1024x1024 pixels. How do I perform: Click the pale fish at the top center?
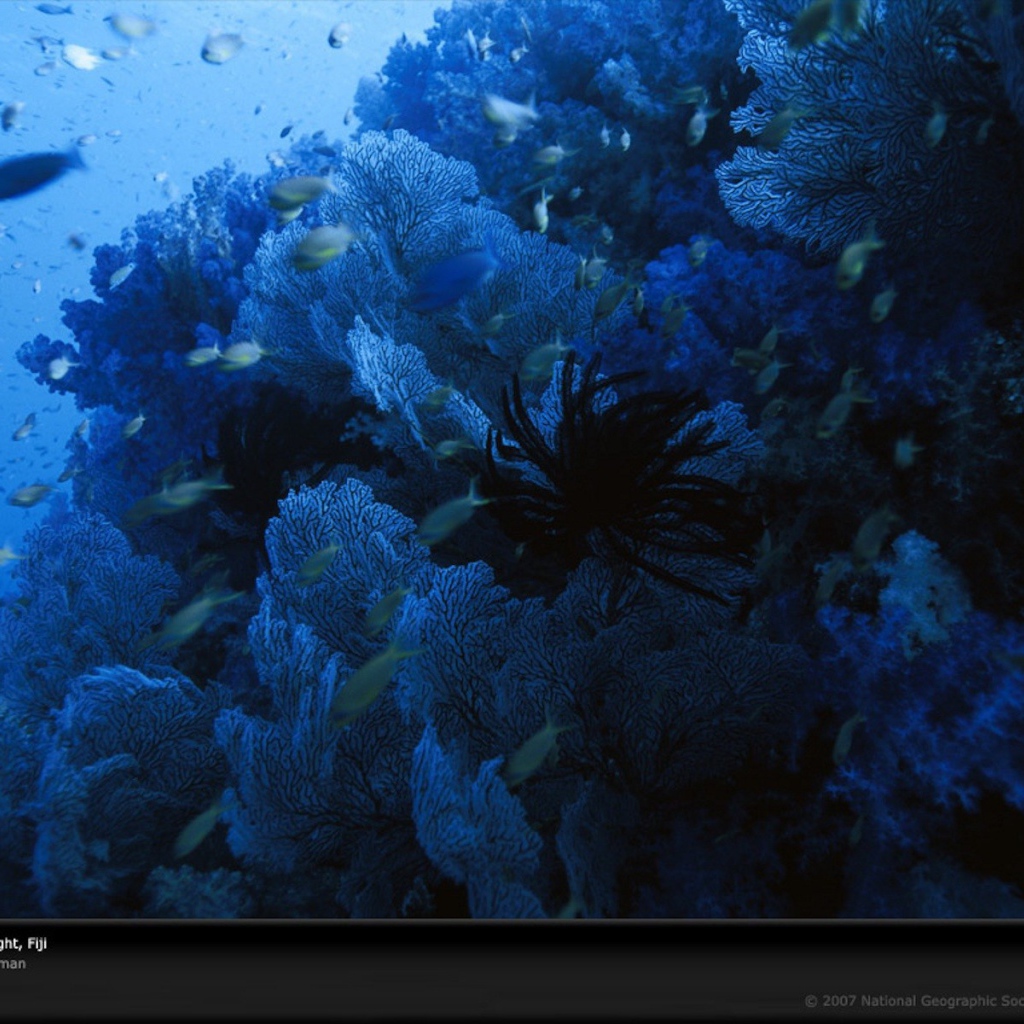tap(508, 113)
